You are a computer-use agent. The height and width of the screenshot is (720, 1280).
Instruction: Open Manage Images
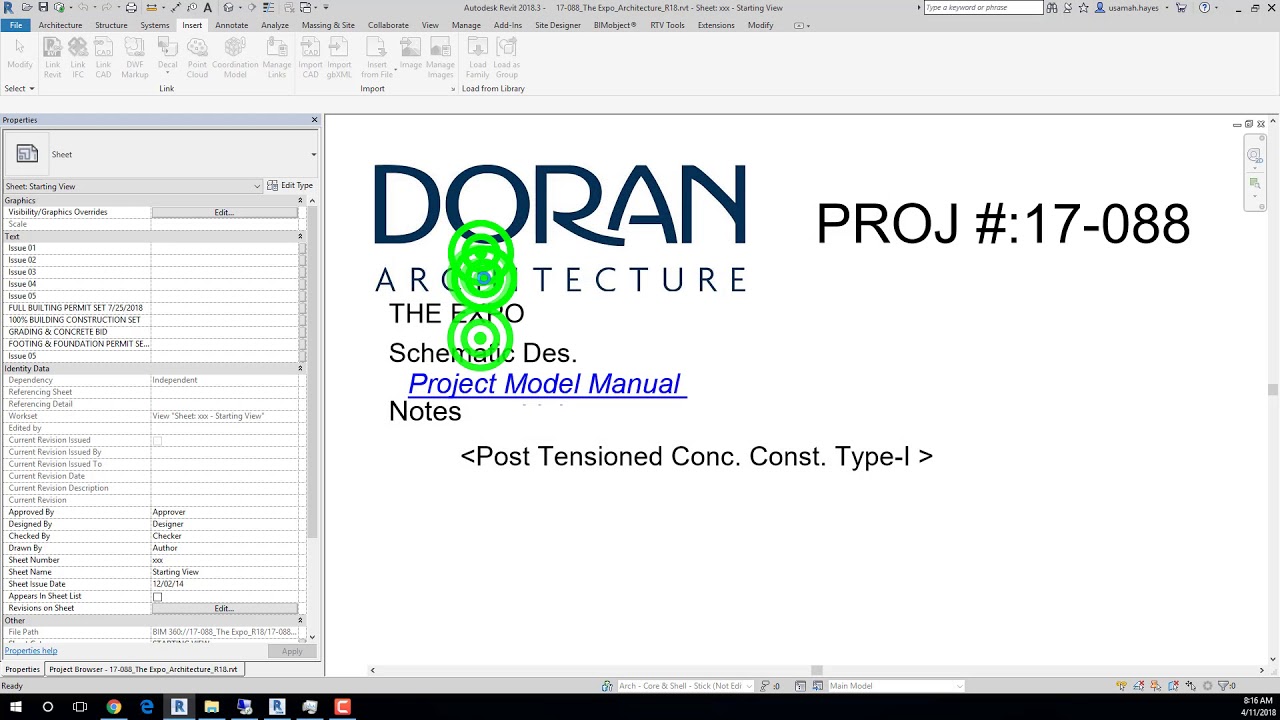(x=440, y=57)
